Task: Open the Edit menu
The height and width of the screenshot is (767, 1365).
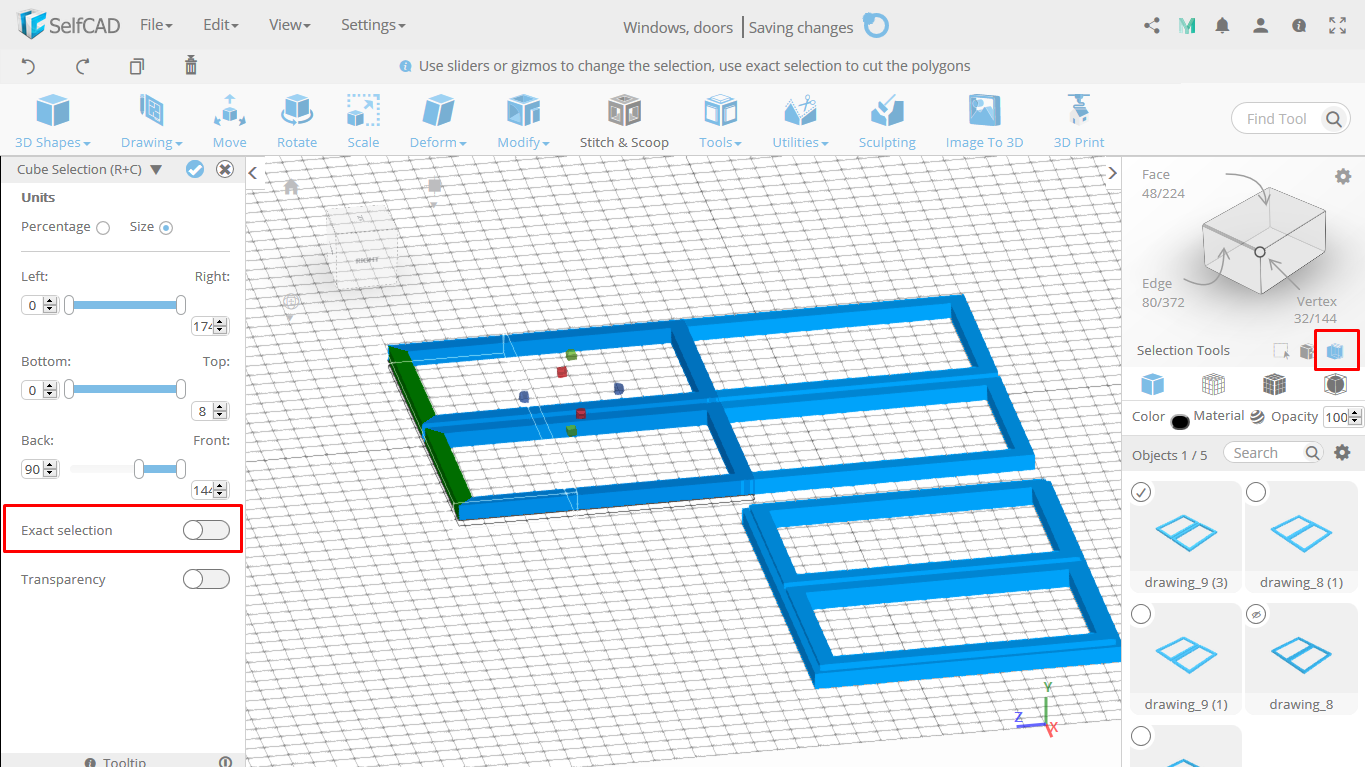Action: click(x=220, y=25)
